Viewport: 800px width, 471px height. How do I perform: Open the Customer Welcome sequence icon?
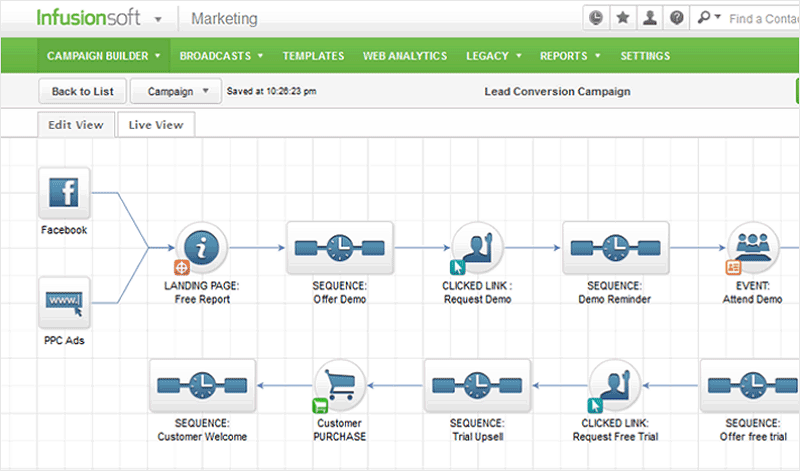click(203, 385)
